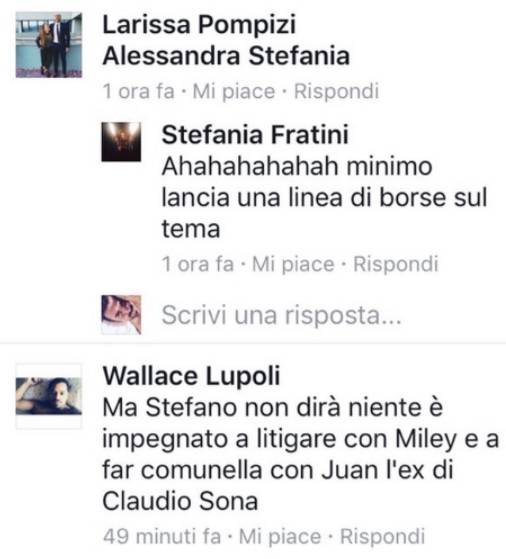
Task: Open Wallace Lupoli's profile picture
Action: (x=49, y=396)
